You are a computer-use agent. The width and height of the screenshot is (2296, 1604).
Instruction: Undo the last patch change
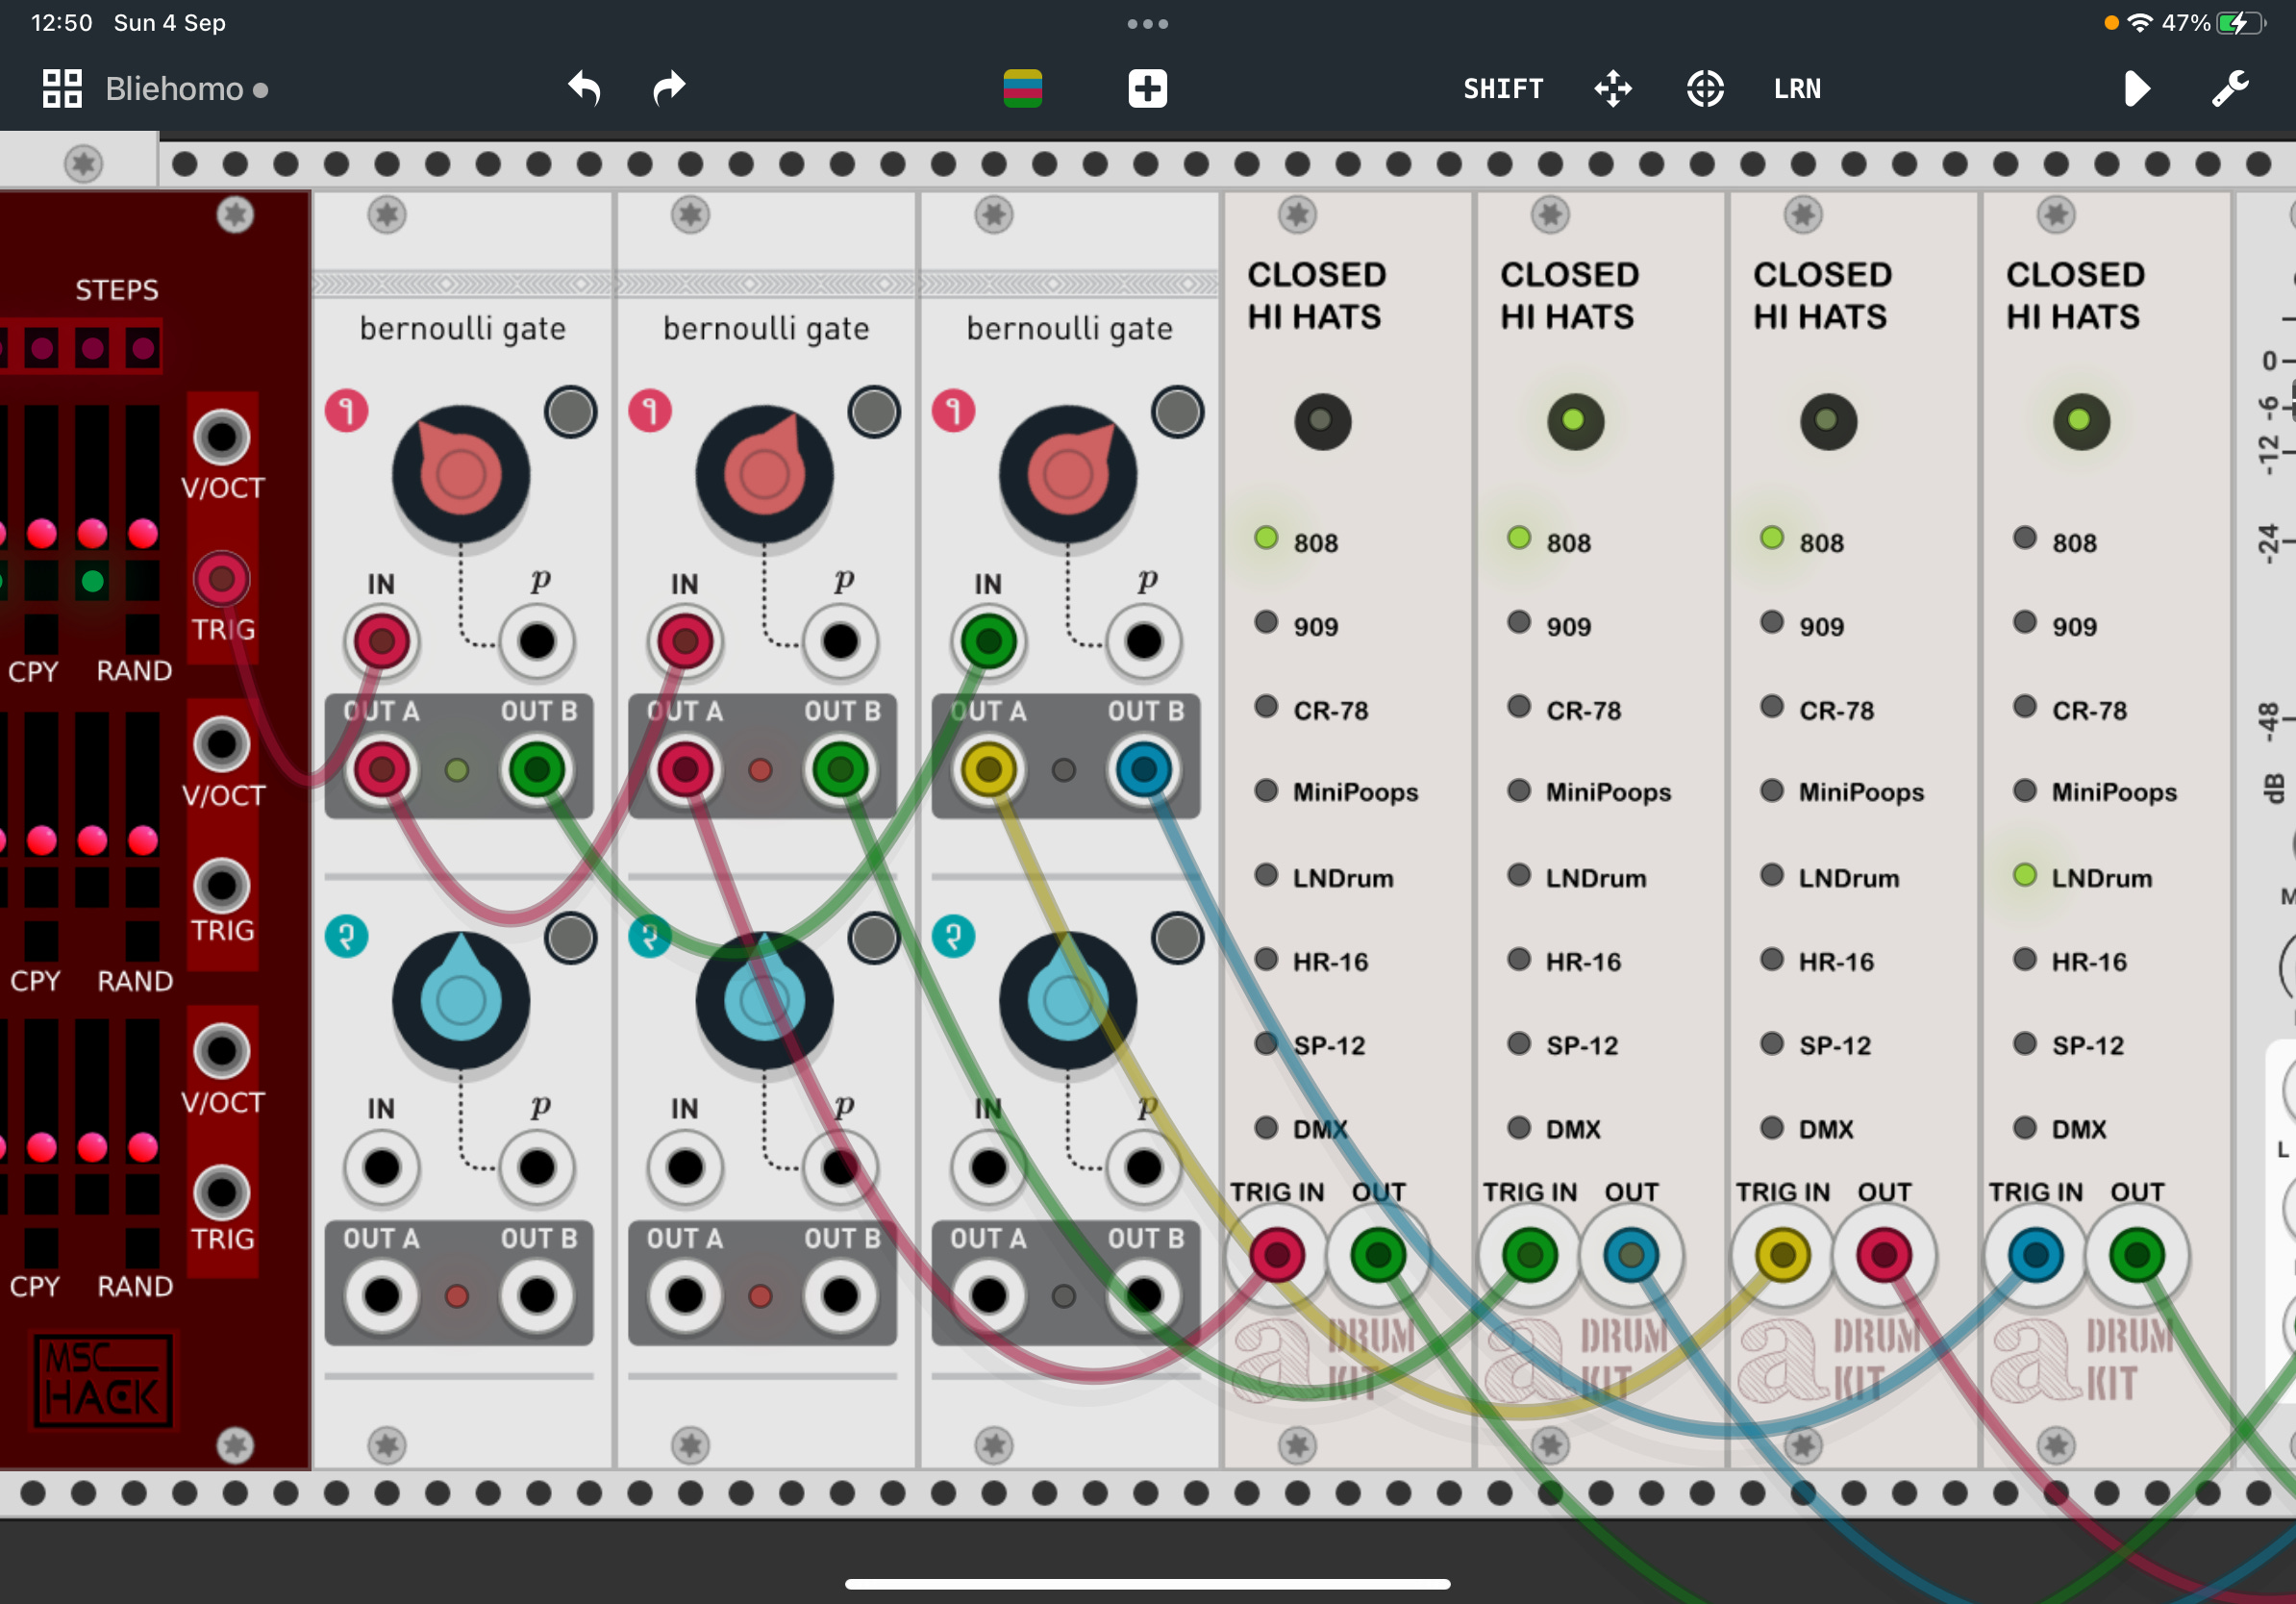pos(583,88)
